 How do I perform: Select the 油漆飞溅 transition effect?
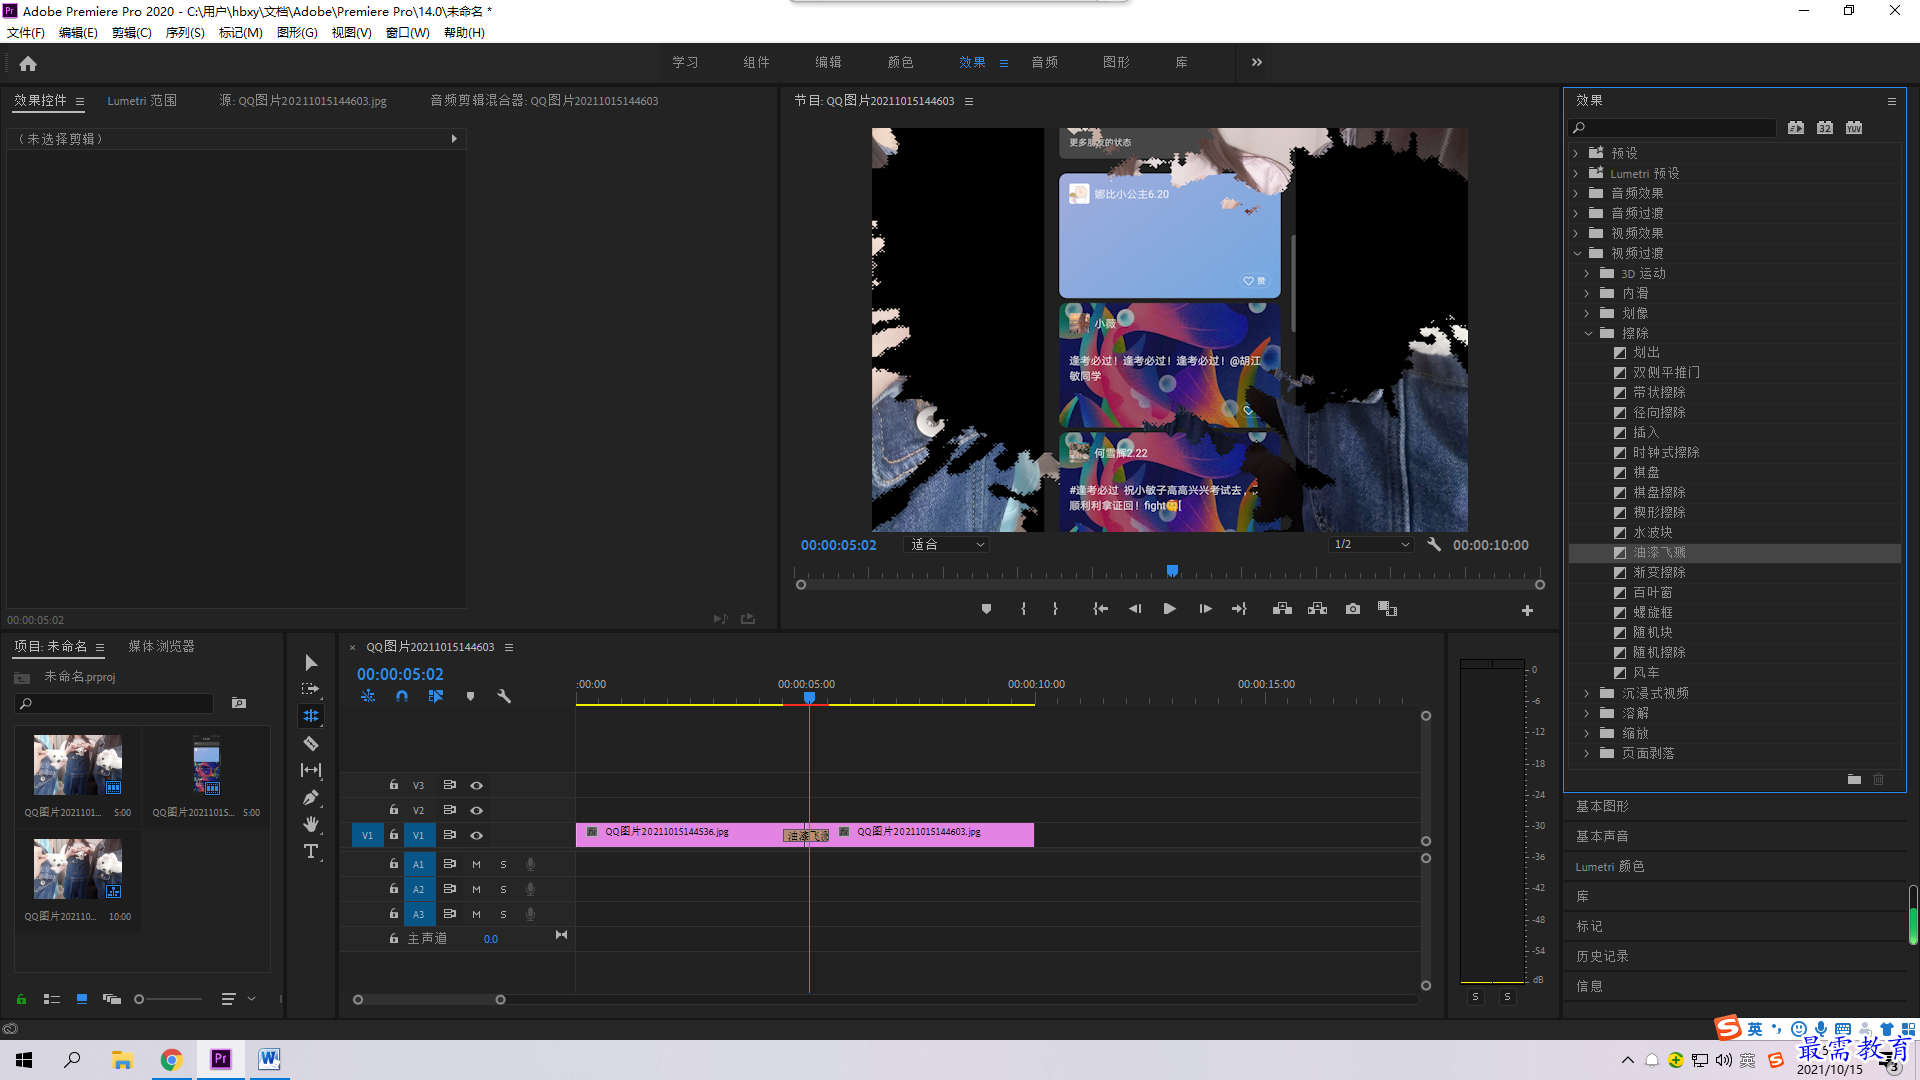[1659, 552]
